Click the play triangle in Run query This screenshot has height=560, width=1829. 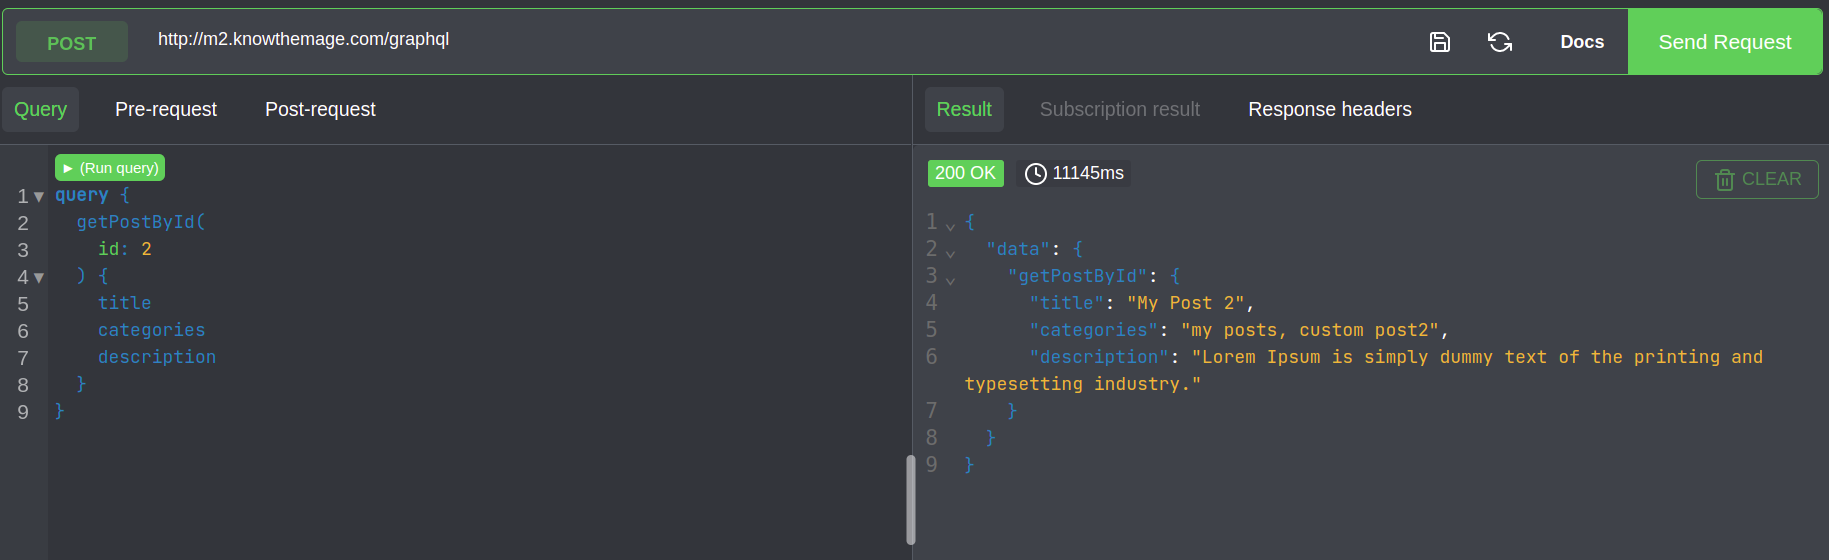68,168
